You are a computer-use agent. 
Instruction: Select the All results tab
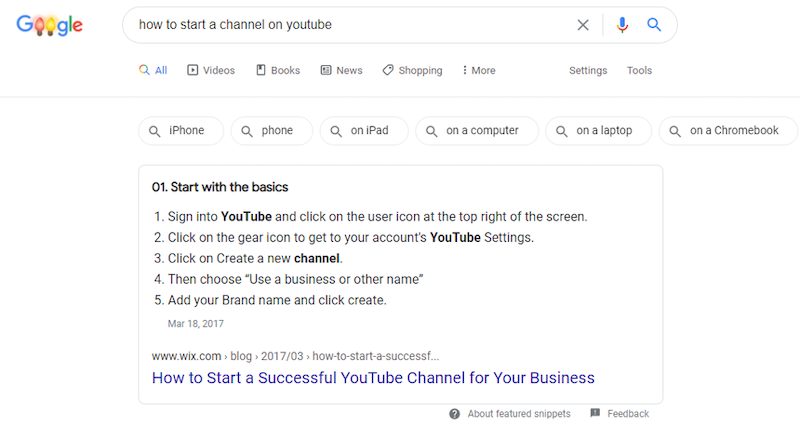coord(153,71)
